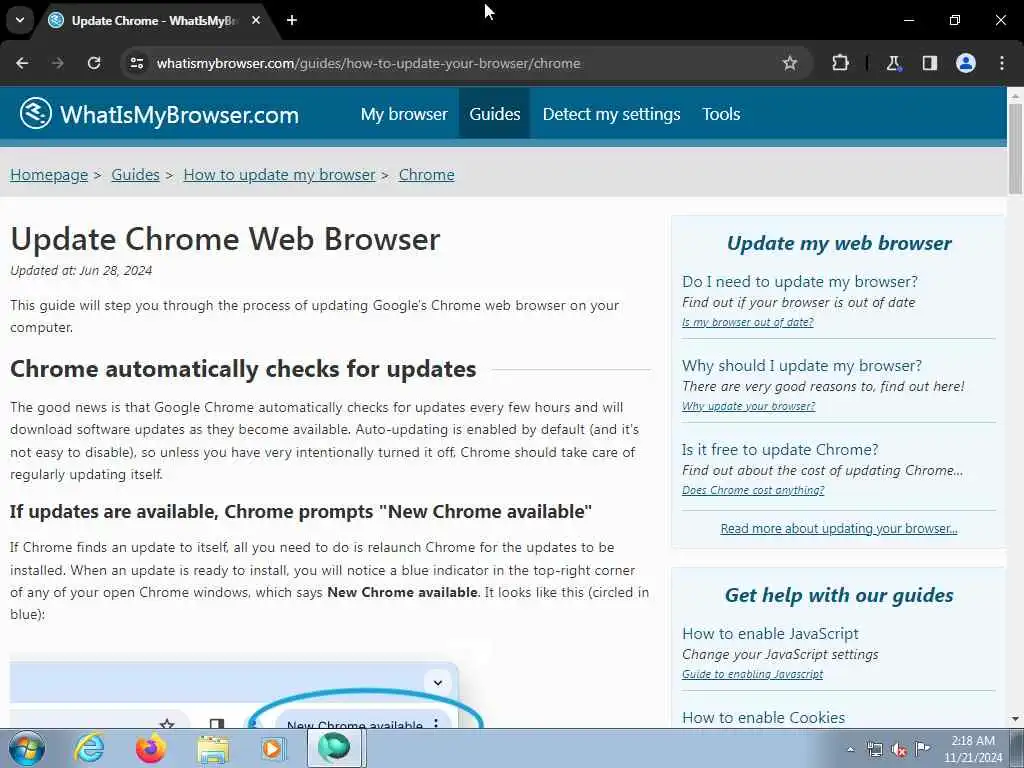
Task: Click the 'Update my web browser' sidebar heading
Action: [x=839, y=243]
